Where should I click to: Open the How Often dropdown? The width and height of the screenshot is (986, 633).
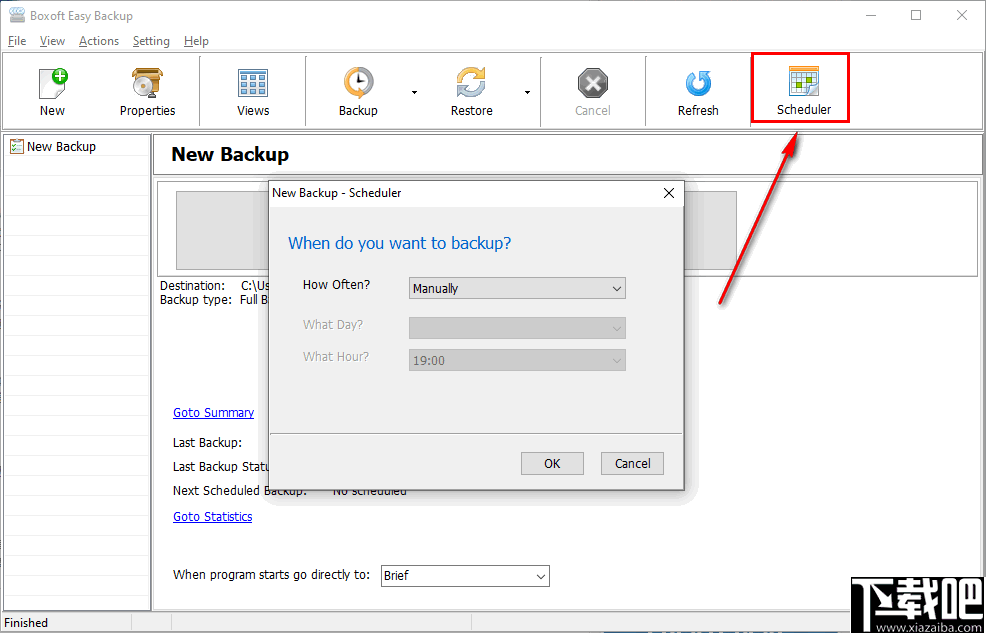pyautogui.click(x=516, y=288)
